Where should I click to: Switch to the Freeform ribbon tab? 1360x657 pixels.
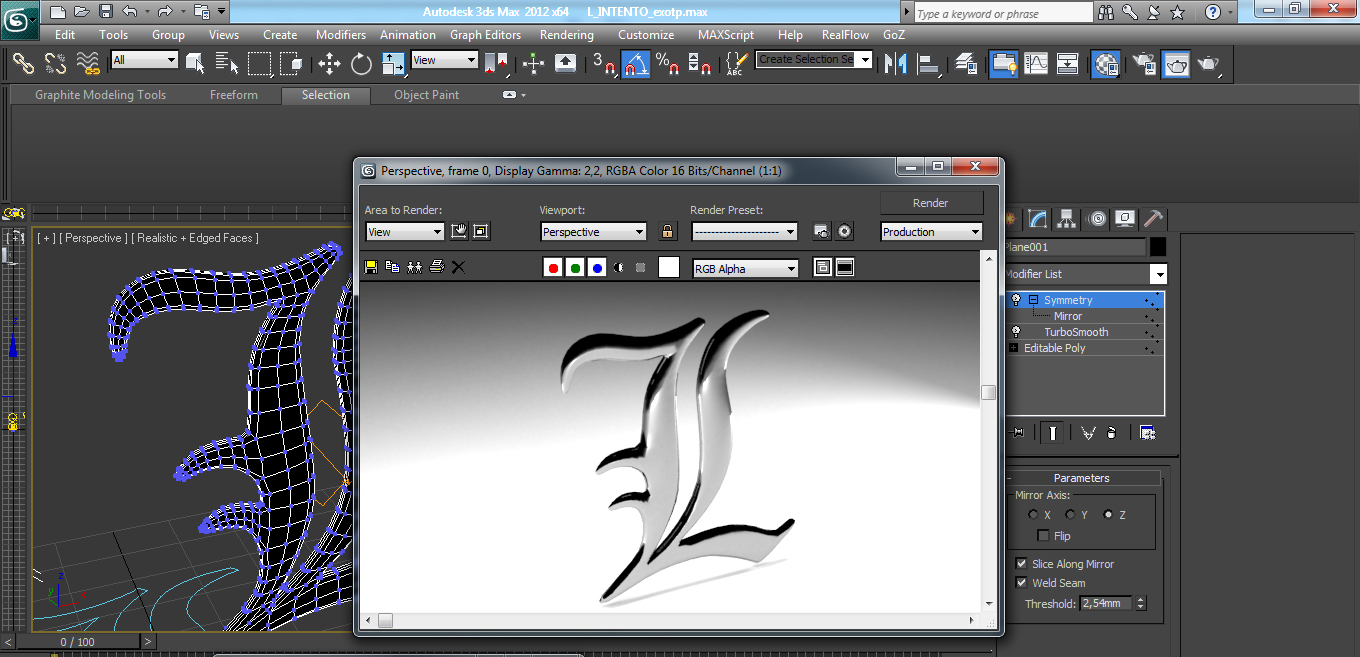click(234, 95)
